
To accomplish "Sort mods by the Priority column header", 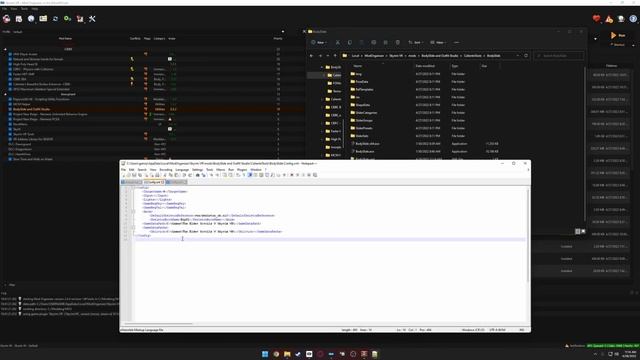I will (278, 38).
